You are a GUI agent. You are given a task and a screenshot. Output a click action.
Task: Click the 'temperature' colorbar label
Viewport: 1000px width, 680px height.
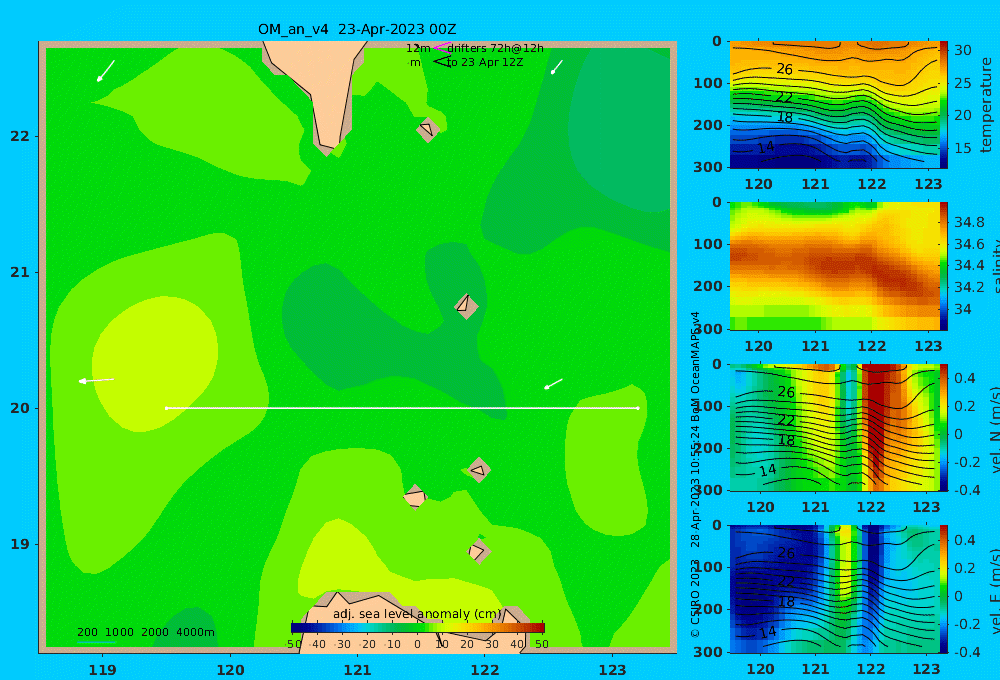[x=986, y=105]
